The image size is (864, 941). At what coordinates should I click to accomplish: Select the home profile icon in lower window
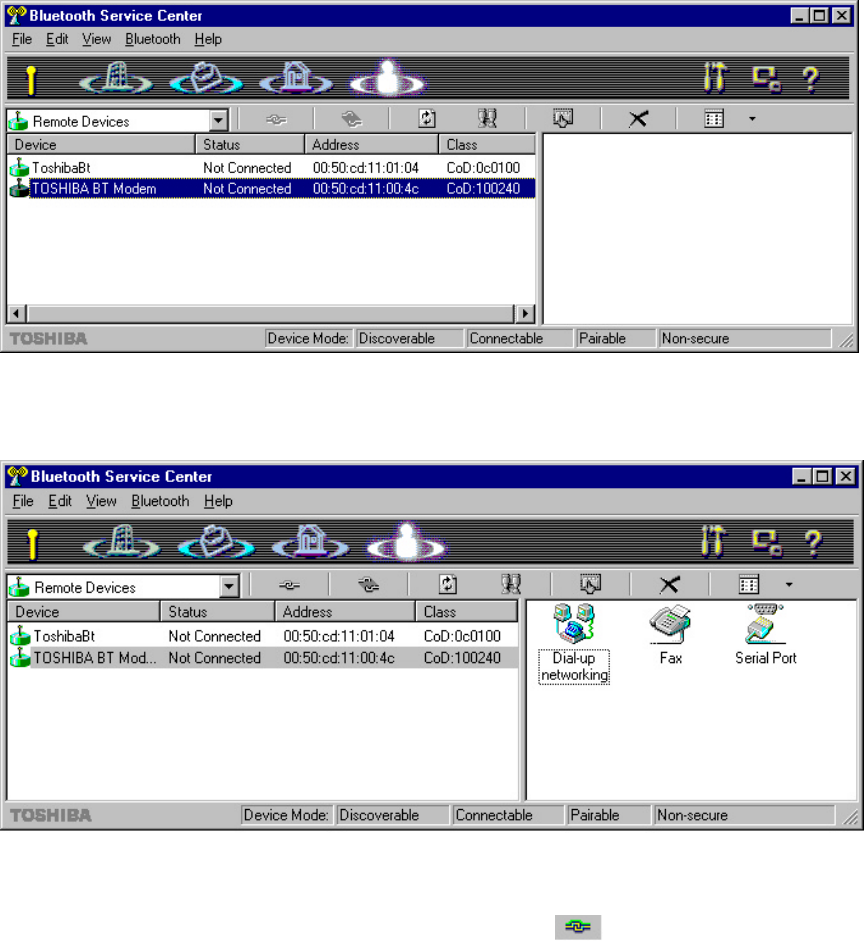[311, 543]
